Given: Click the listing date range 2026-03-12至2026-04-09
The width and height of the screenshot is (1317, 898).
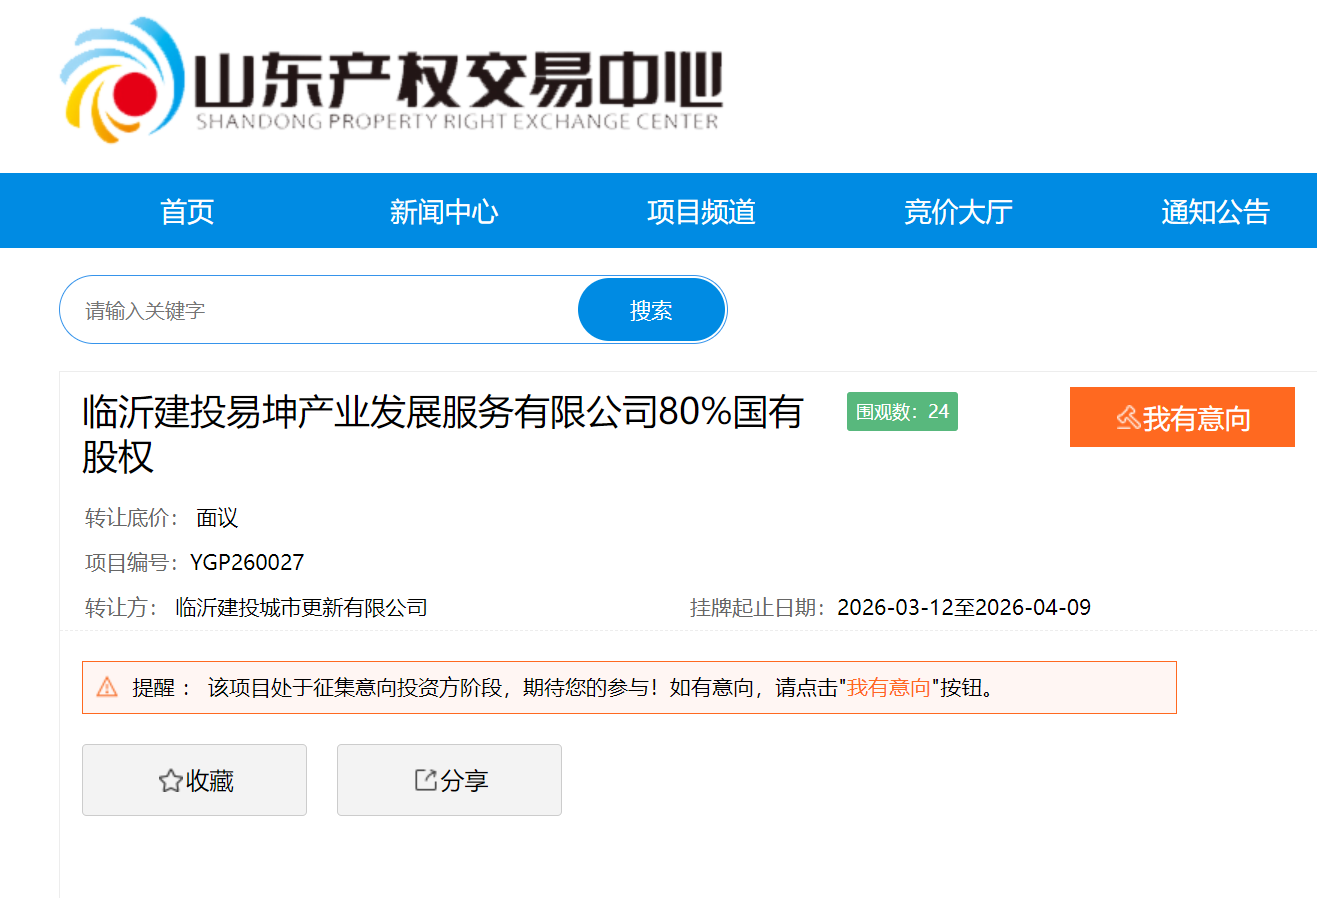Looking at the screenshot, I should point(963,608).
